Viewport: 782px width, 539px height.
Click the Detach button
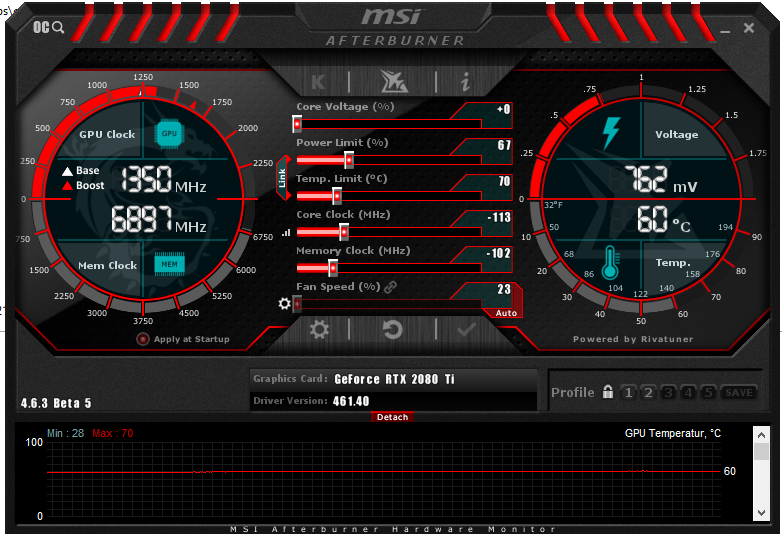click(392, 417)
